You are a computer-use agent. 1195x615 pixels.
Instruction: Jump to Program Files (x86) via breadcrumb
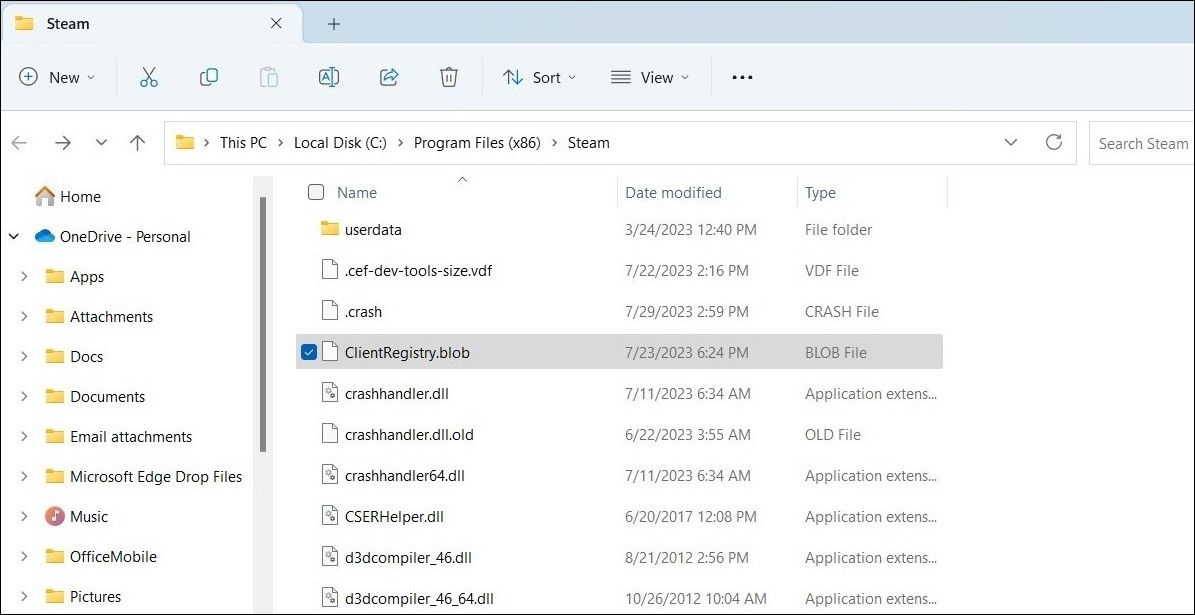(x=477, y=142)
